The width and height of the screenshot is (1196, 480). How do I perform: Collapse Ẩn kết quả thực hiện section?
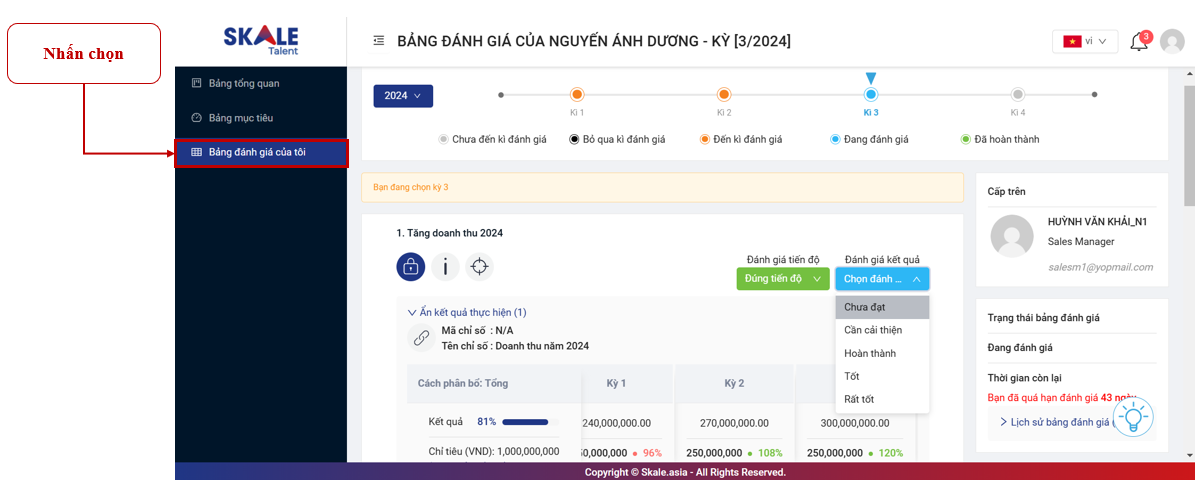[x=467, y=312]
